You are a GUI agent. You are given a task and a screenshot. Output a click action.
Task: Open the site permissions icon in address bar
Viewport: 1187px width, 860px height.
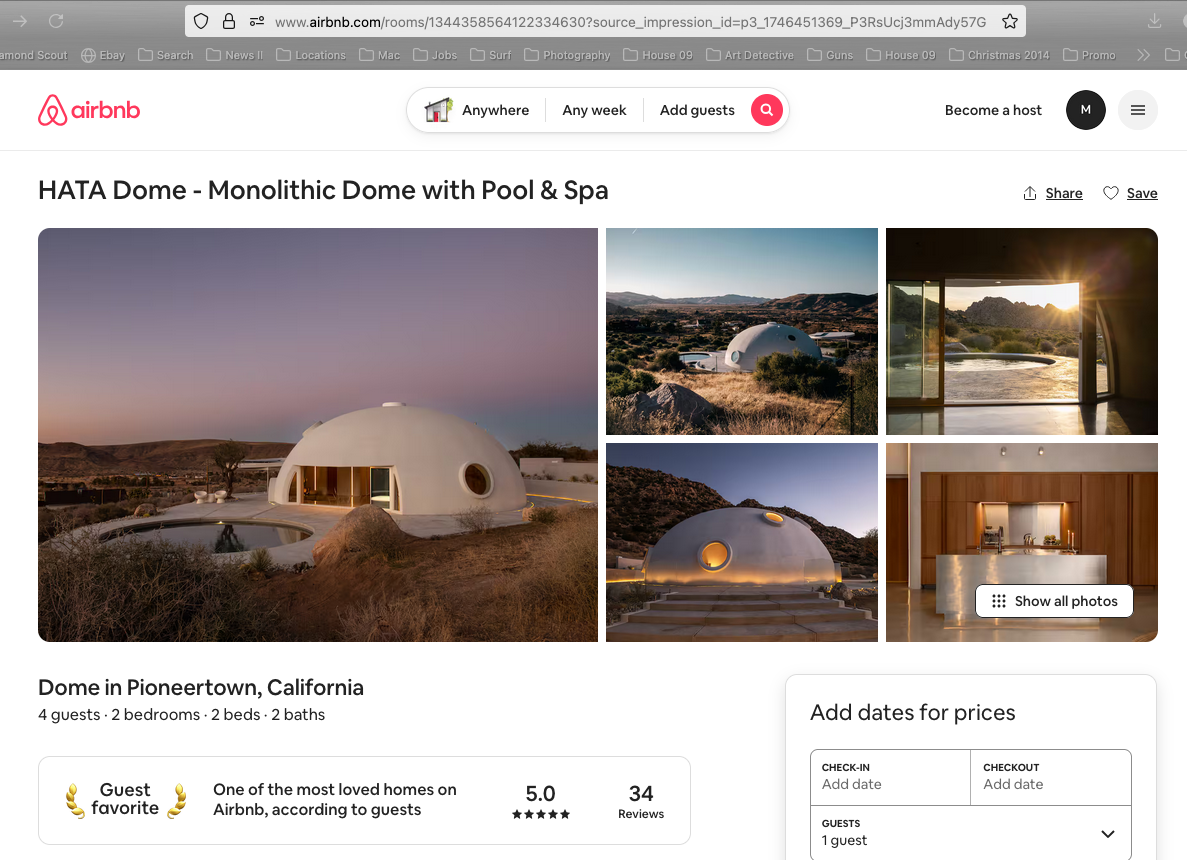pyautogui.click(x=257, y=21)
